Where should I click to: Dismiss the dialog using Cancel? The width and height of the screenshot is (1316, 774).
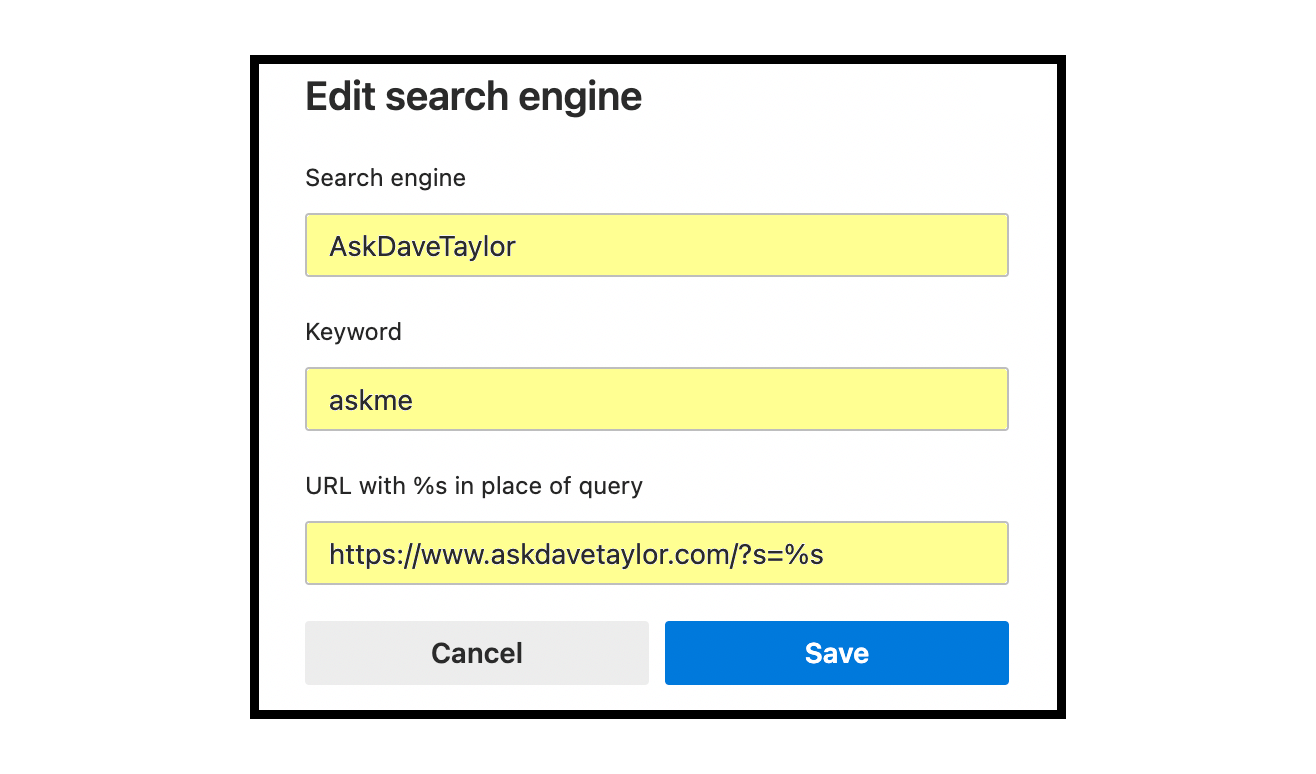[x=476, y=653]
